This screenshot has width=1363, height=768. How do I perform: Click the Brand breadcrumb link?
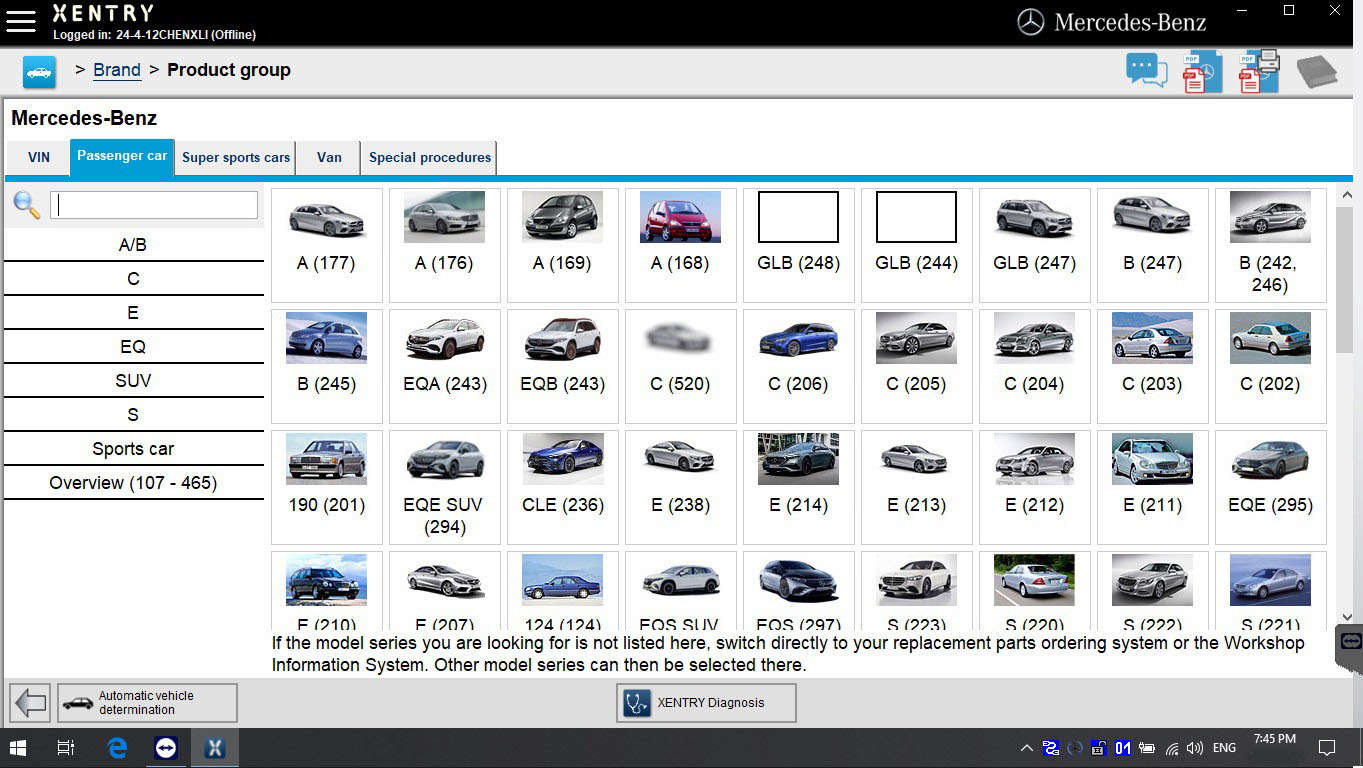tap(117, 70)
